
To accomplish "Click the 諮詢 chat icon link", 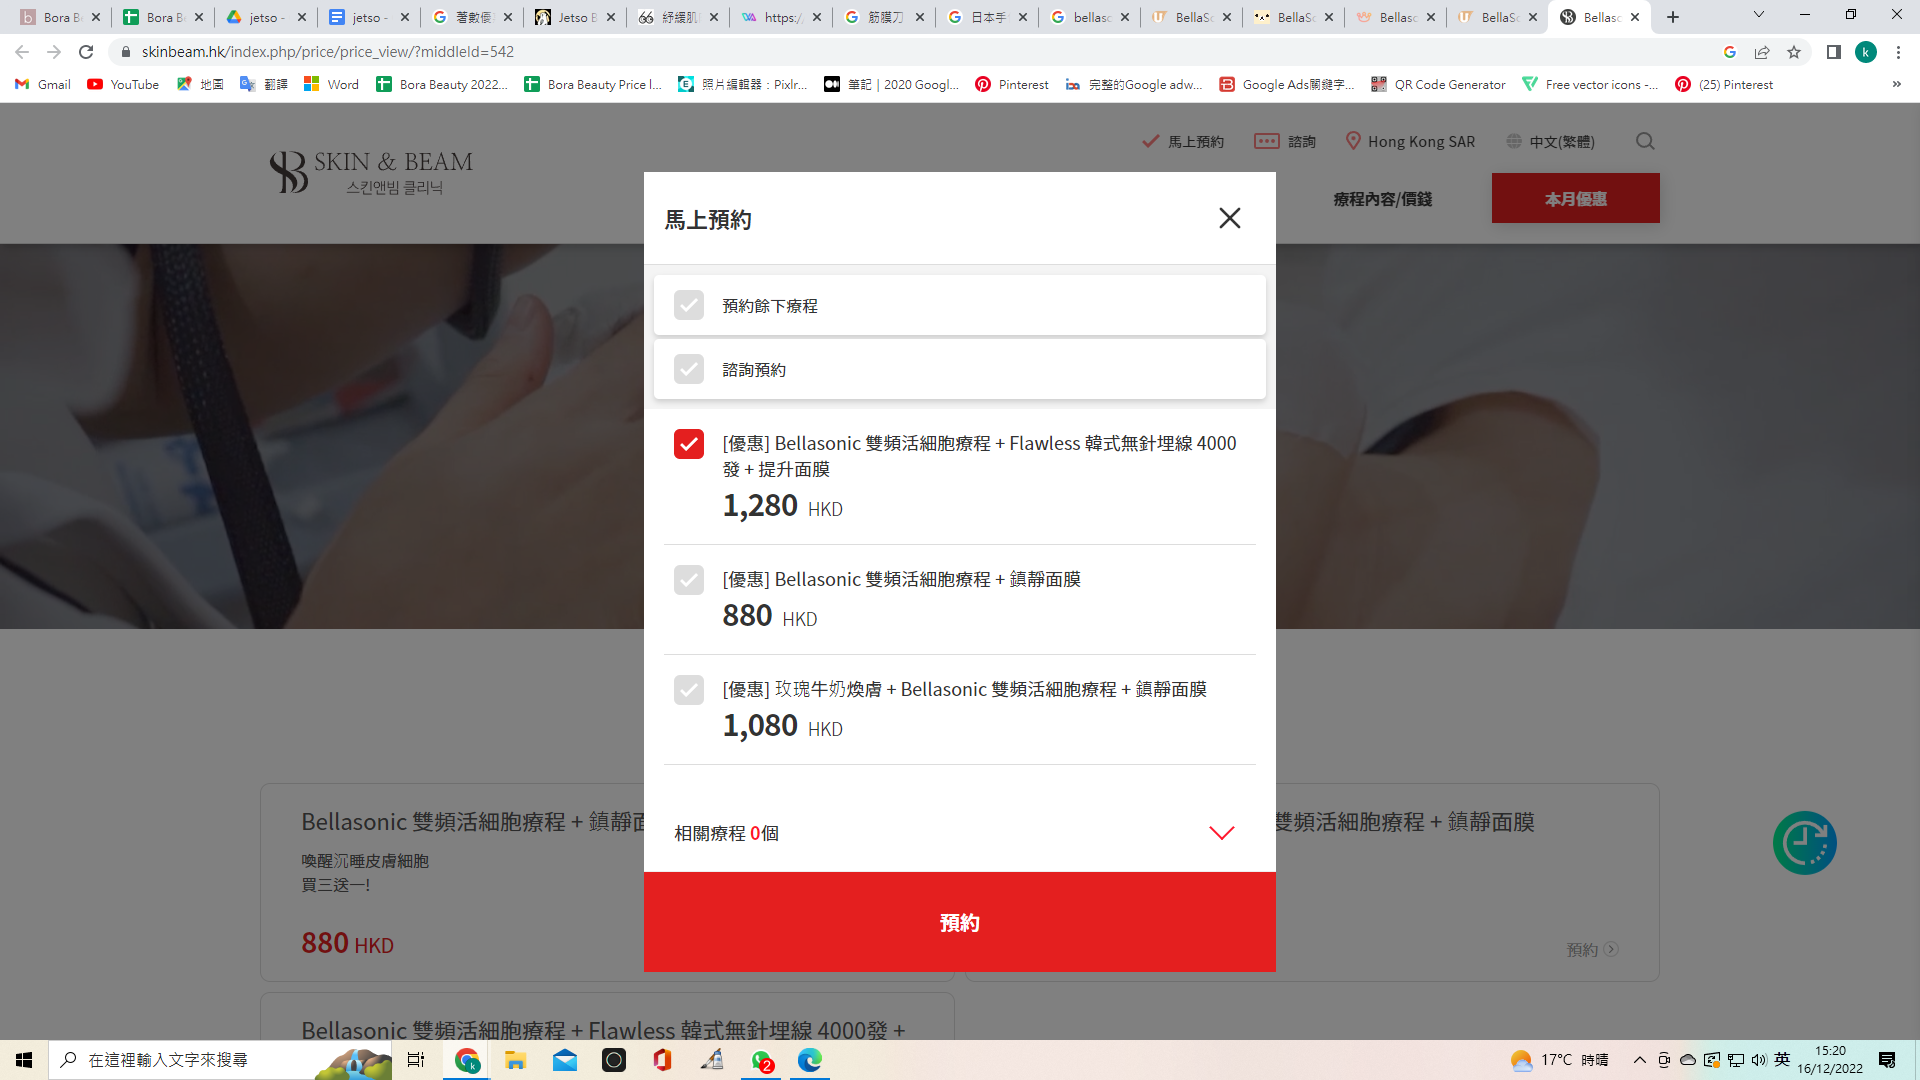I will 1285,141.
